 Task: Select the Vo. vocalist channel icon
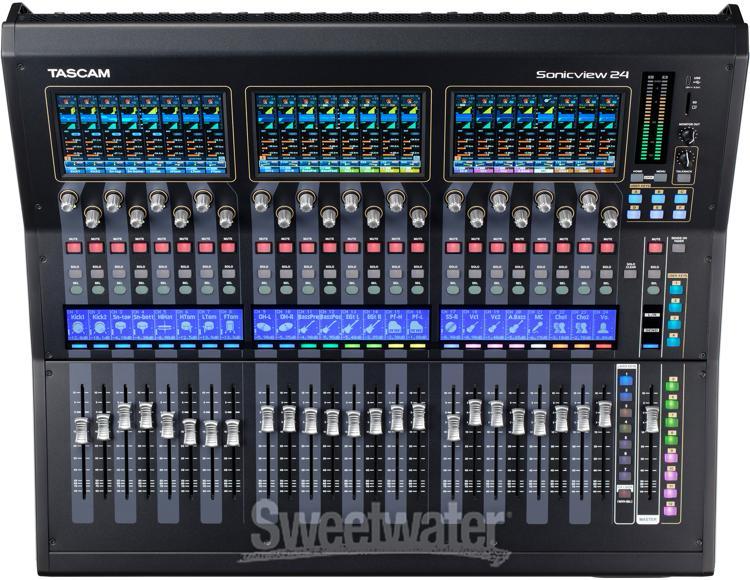point(605,327)
